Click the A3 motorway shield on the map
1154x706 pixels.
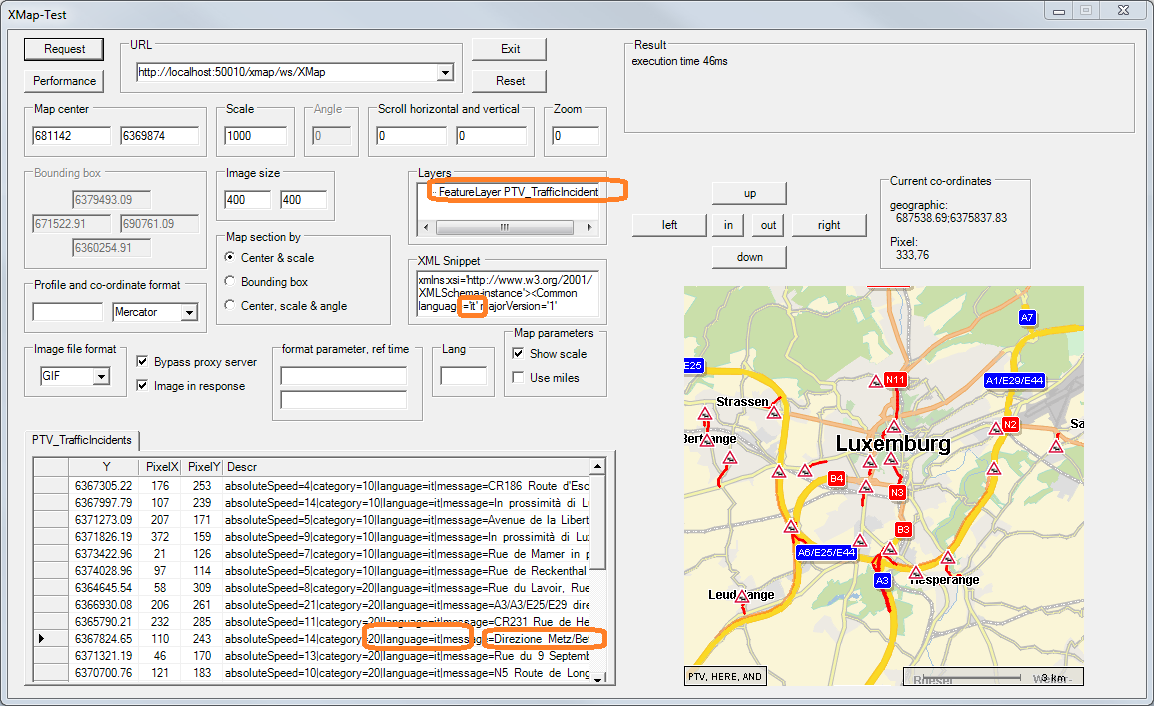tap(881, 580)
